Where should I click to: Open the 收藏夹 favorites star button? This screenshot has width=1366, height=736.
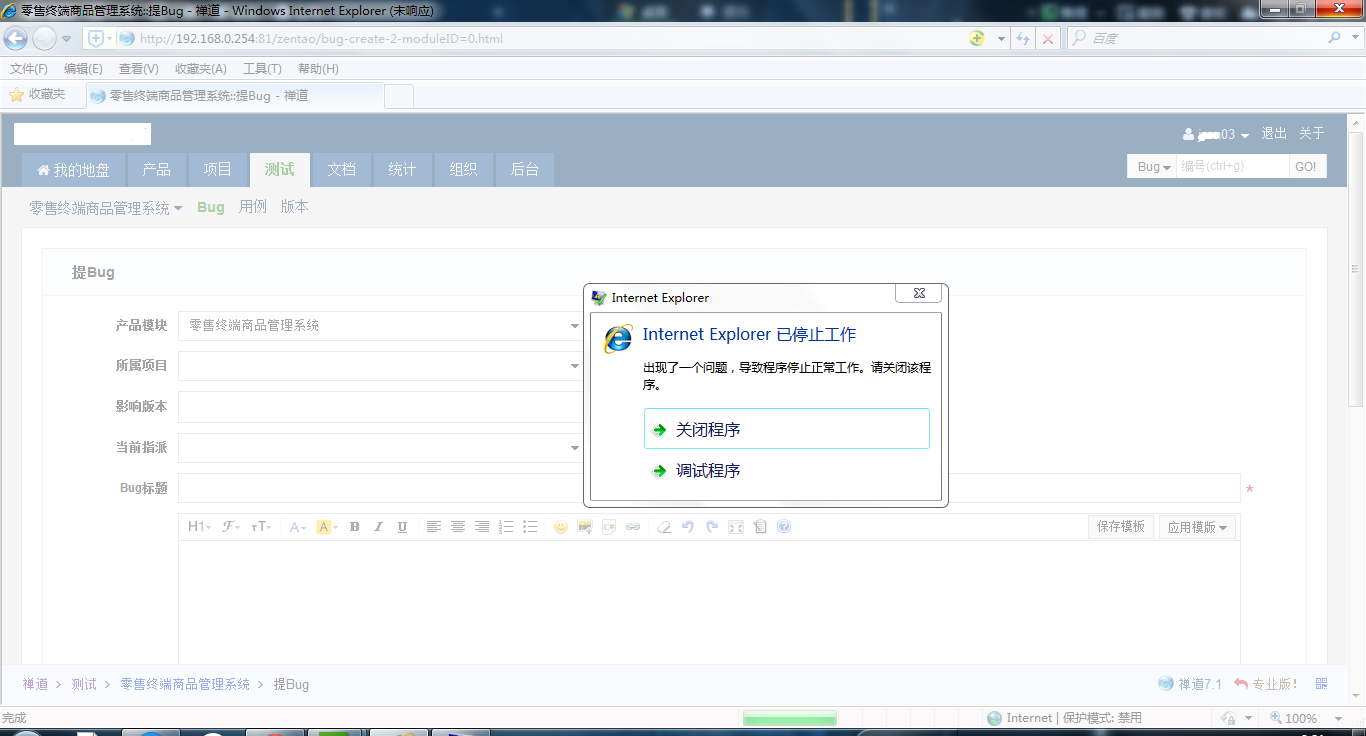(37, 94)
